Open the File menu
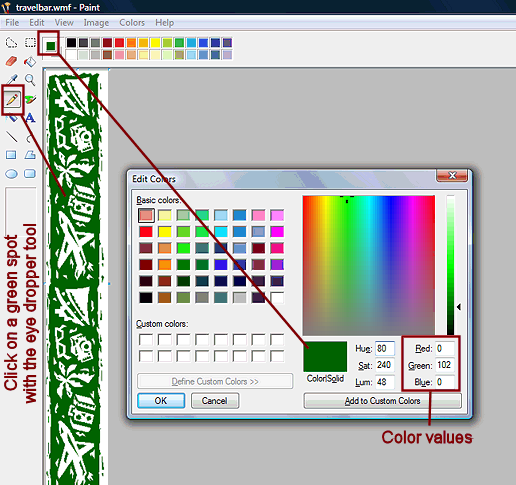This screenshot has height=485, width=516. click(x=12, y=23)
